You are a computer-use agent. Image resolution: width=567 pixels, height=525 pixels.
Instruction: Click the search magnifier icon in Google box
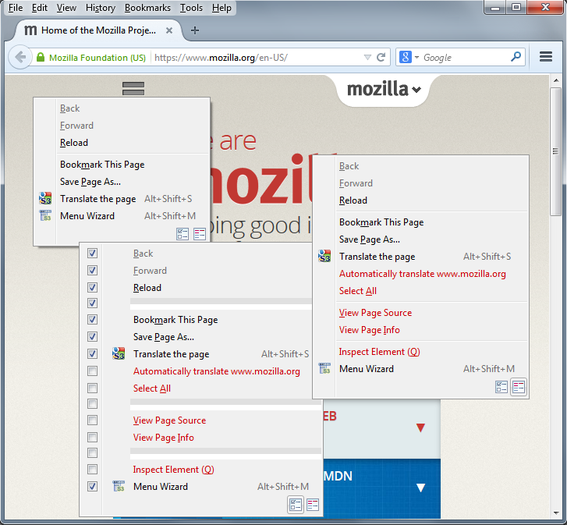[x=516, y=56]
